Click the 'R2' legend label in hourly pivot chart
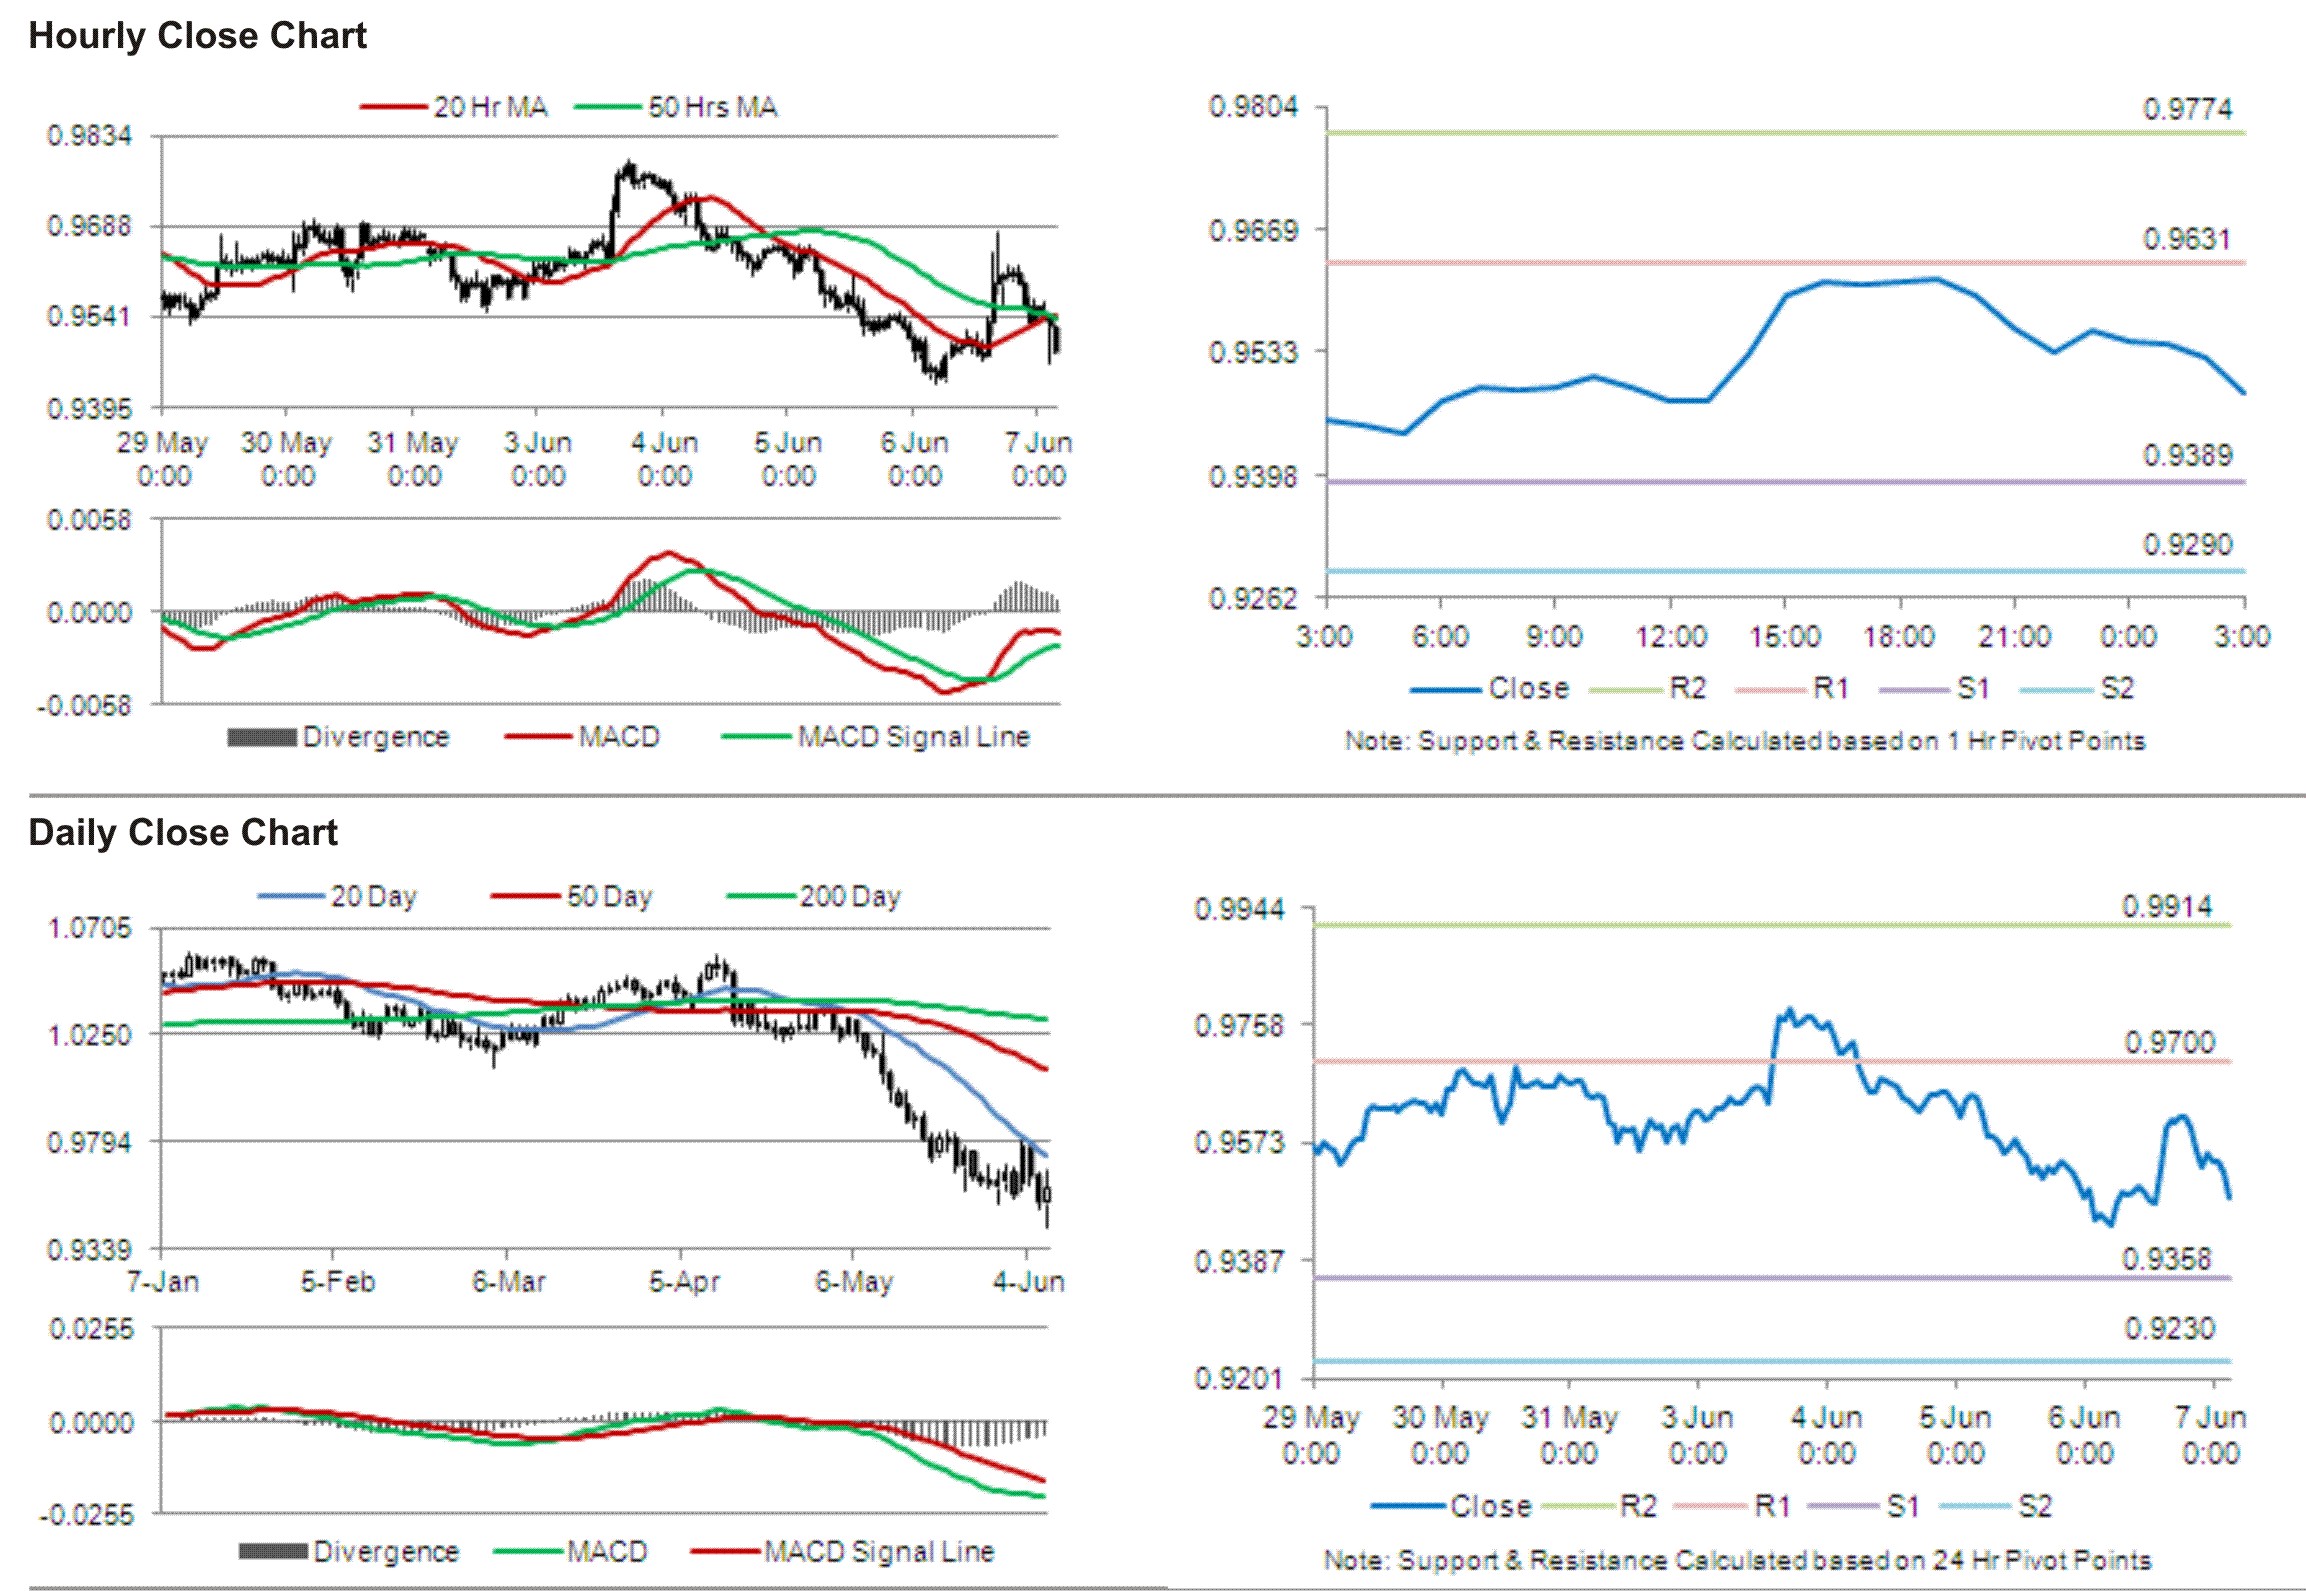The width and height of the screenshot is (2306, 1591). tap(1689, 689)
